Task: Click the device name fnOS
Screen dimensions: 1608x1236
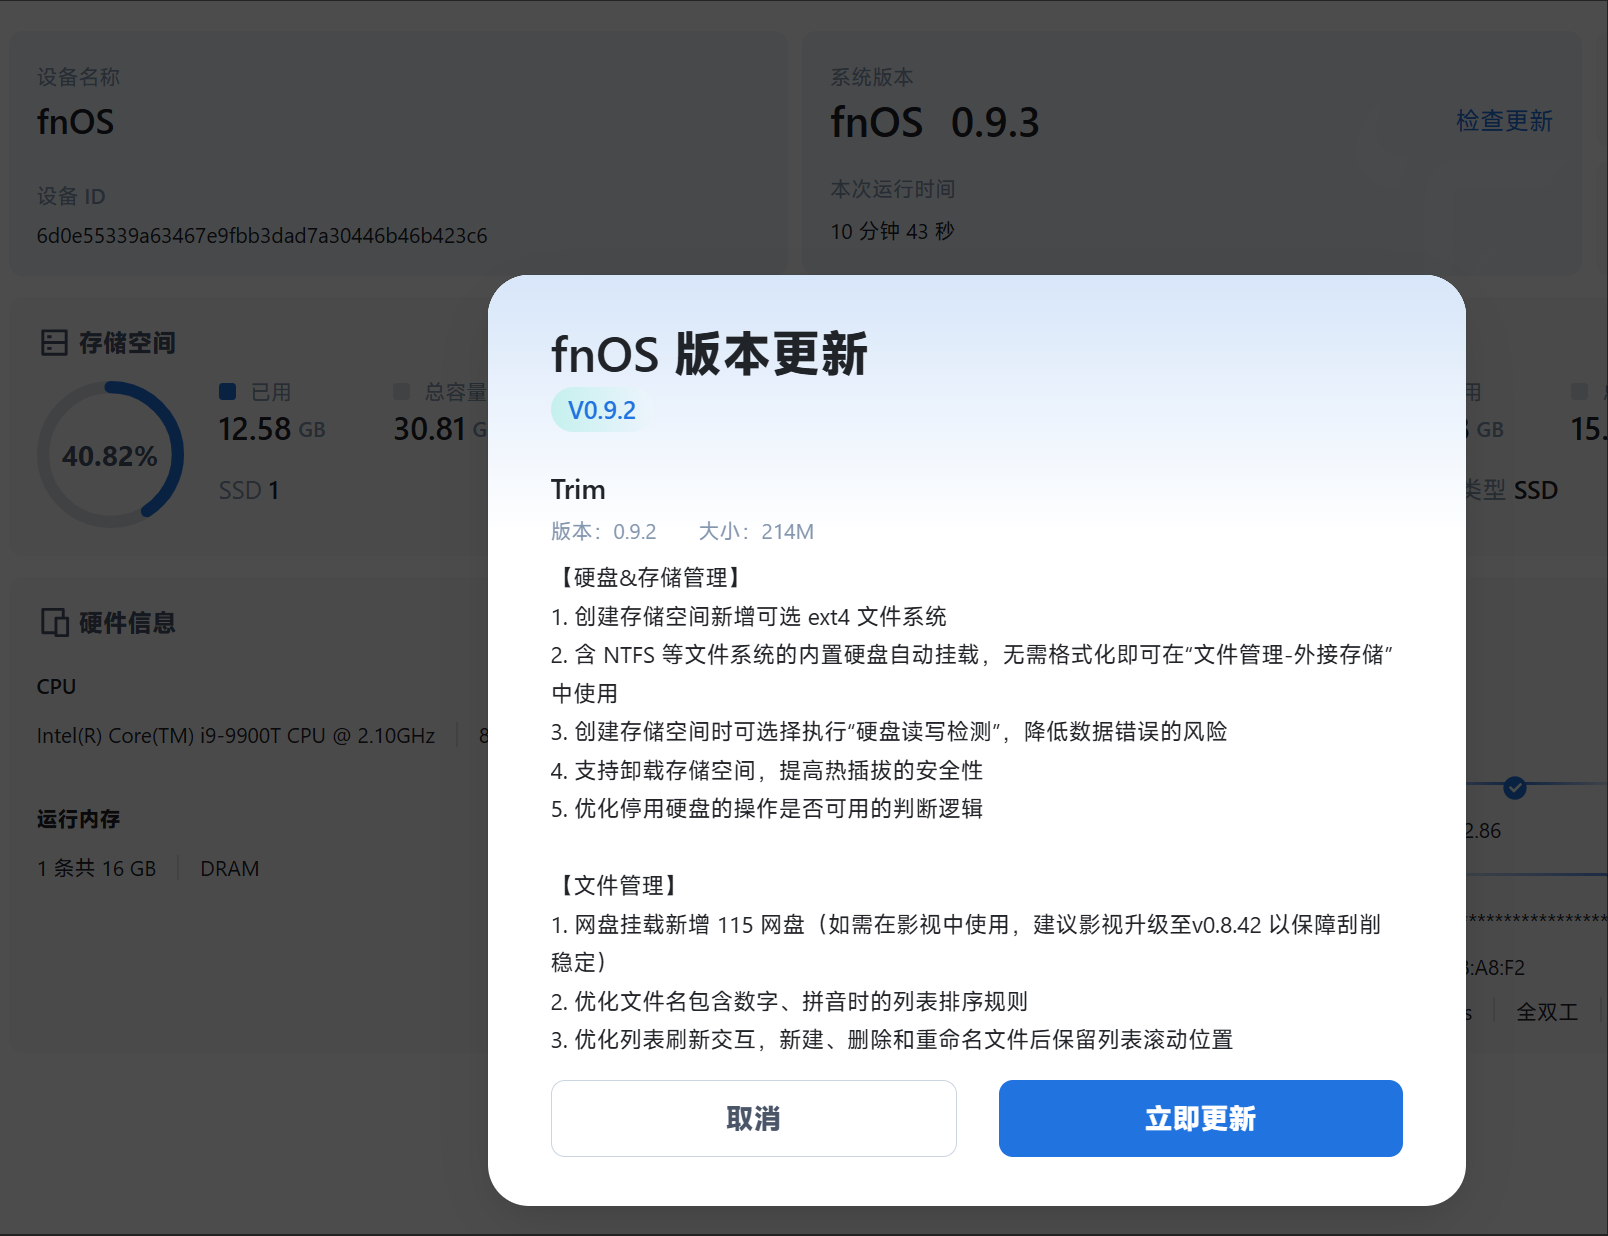Action: click(x=75, y=122)
